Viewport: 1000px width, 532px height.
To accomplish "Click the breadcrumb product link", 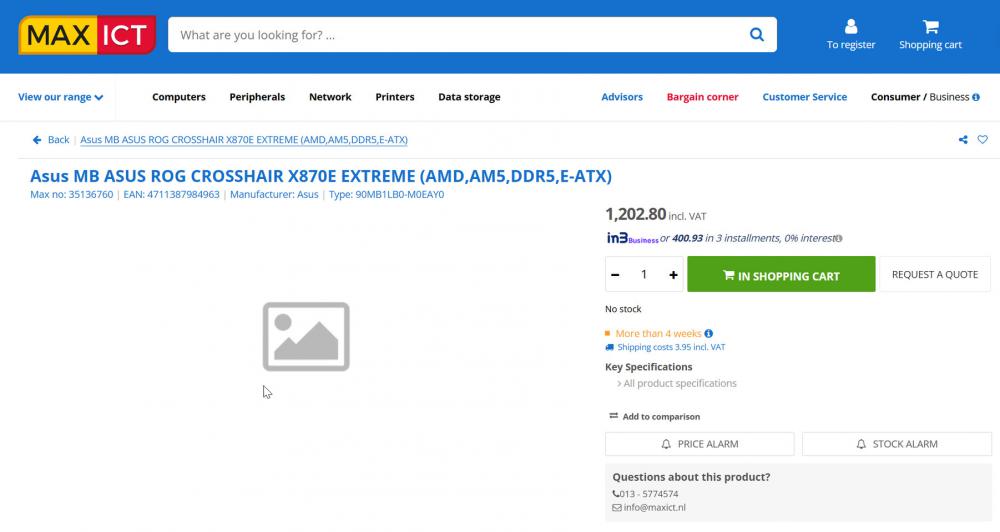I will click(x=244, y=140).
